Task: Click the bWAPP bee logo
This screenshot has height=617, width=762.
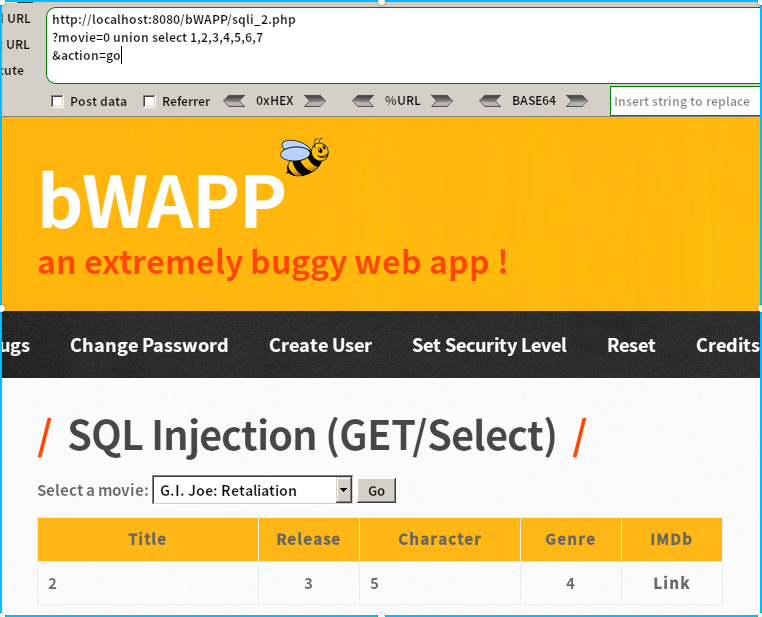Action: click(305, 156)
